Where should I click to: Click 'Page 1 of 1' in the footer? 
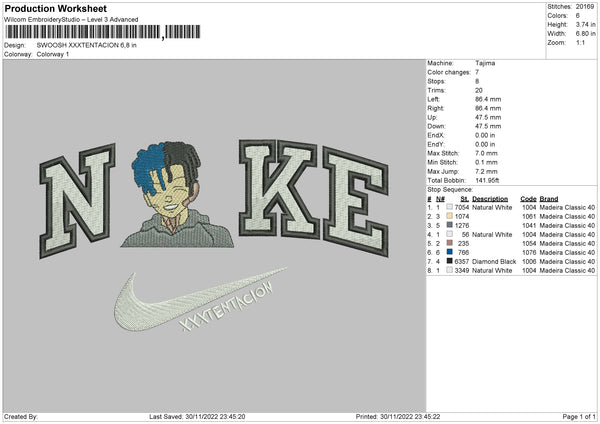[579, 417]
